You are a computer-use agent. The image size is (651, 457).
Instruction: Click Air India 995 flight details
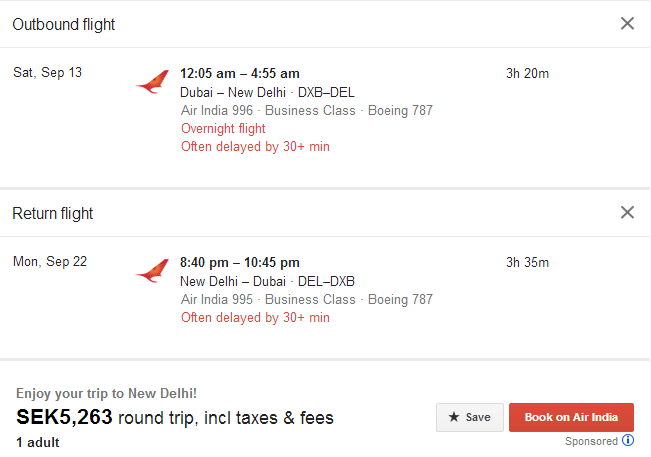tap(307, 299)
